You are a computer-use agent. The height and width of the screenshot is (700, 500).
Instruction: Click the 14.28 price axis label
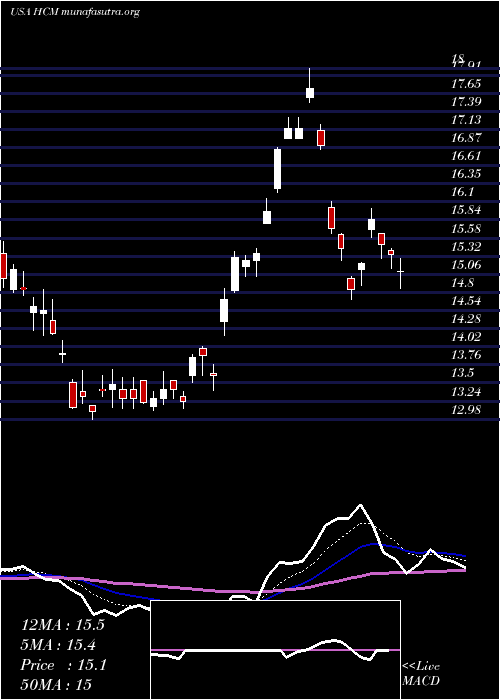[x=466, y=319]
